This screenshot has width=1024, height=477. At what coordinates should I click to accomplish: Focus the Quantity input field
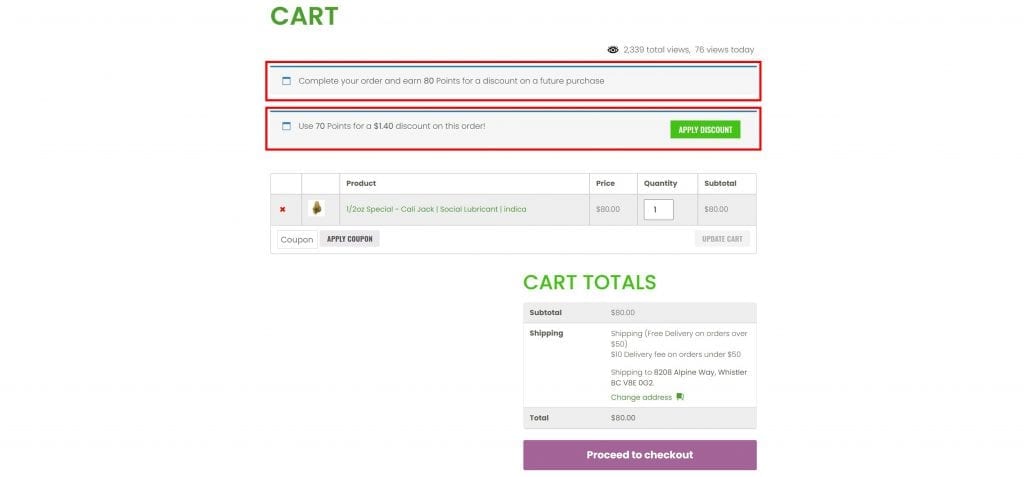[x=658, y=210]
